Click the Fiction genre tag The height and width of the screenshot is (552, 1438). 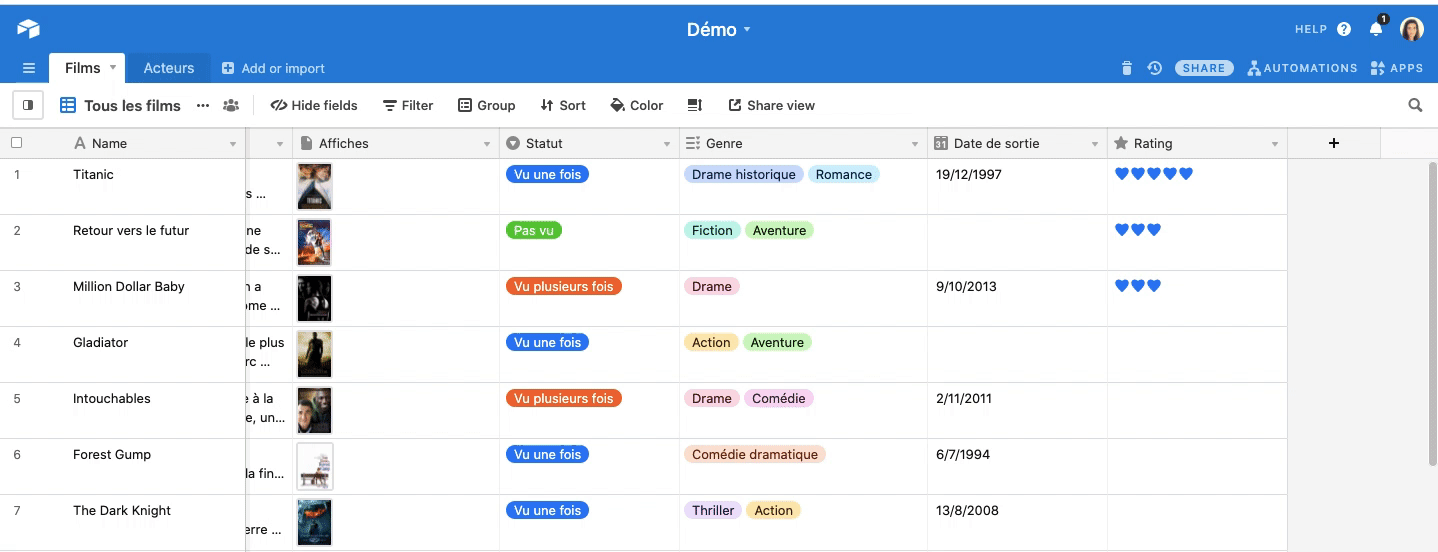pos(712,230)
